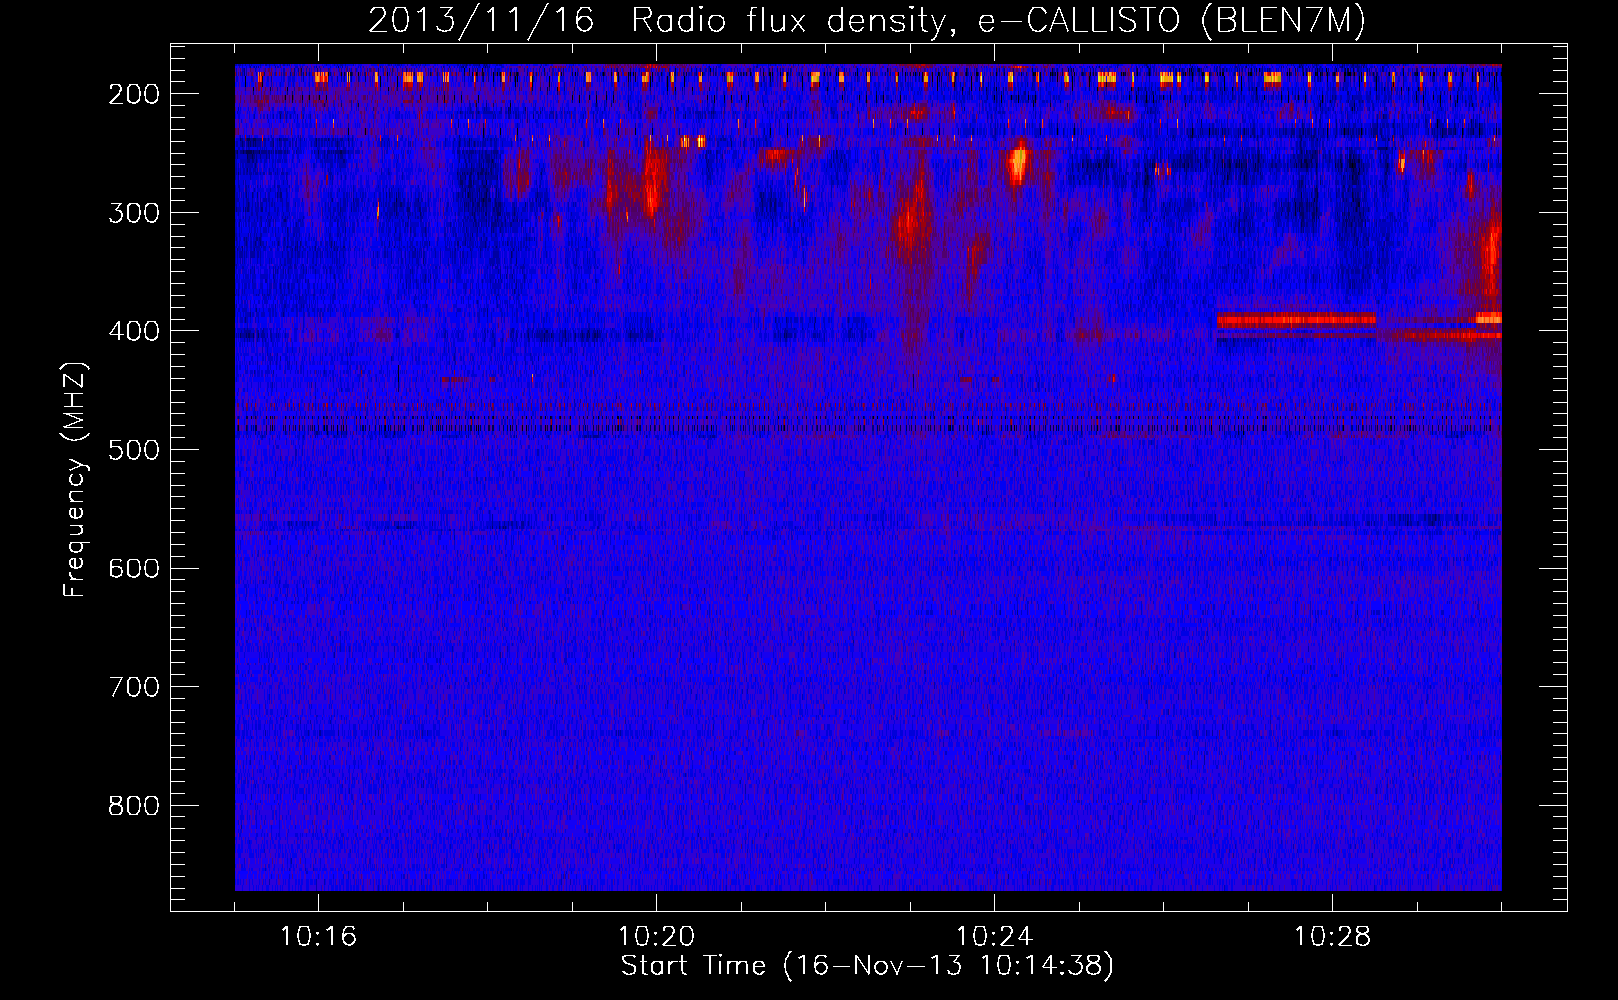Click the red burst at the right edge near 330 MHz
The height and width of the screenshot is (1000, 1618).
[x=1491, y=258]
